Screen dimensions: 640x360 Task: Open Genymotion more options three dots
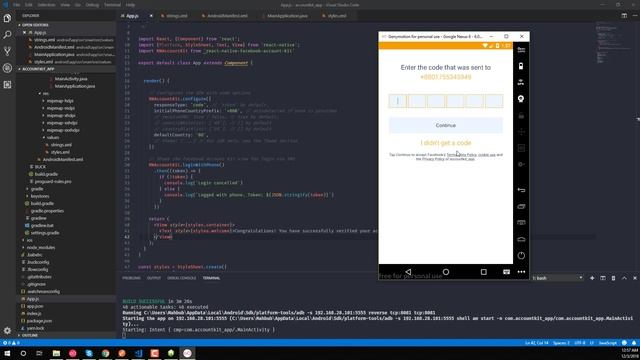tap(521, 272)
